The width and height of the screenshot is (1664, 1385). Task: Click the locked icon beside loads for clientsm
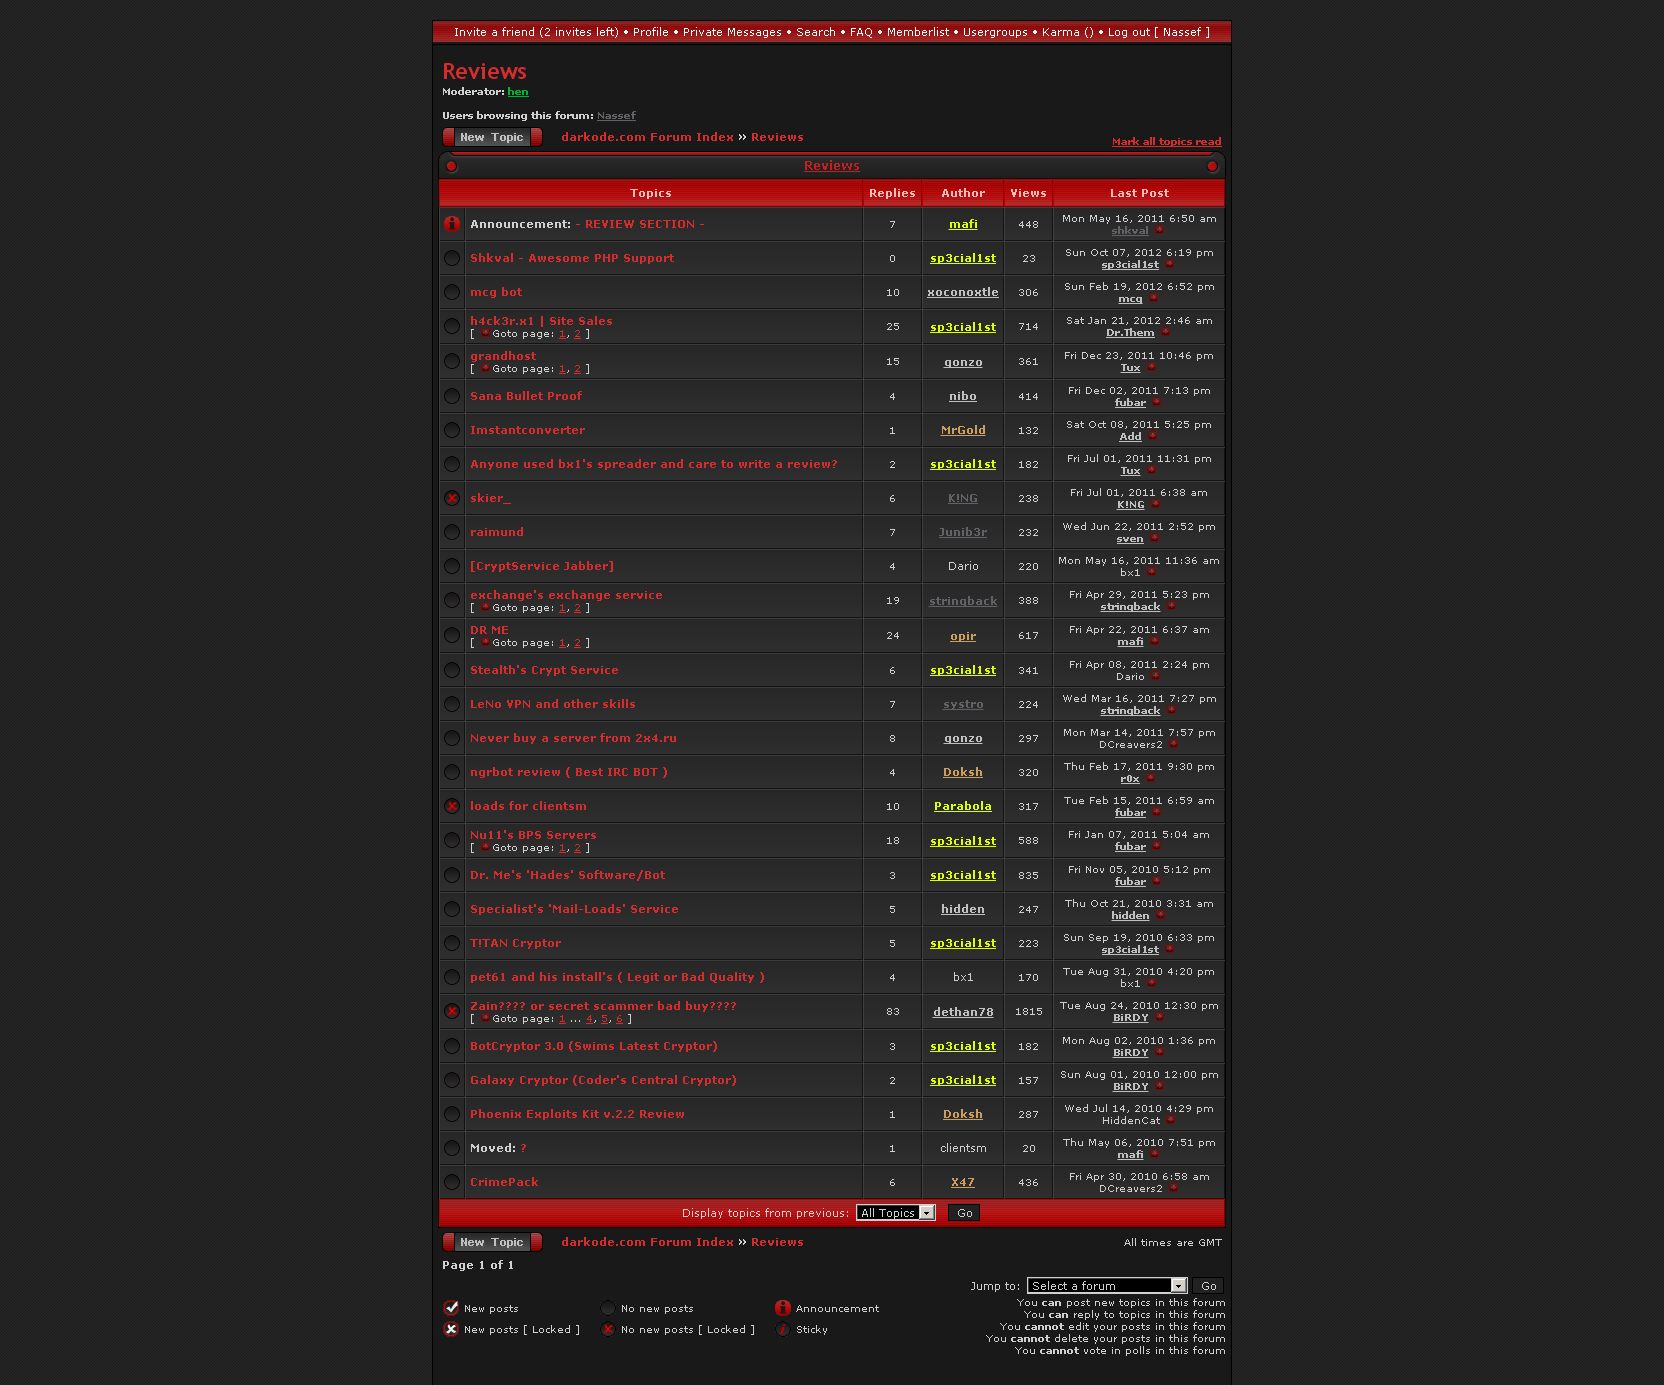tap(452, 806)
